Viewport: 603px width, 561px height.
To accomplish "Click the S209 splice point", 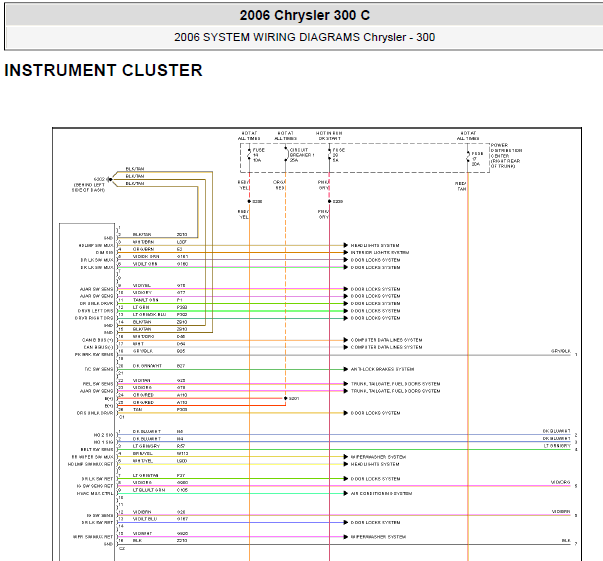I will tap(330, 201).
